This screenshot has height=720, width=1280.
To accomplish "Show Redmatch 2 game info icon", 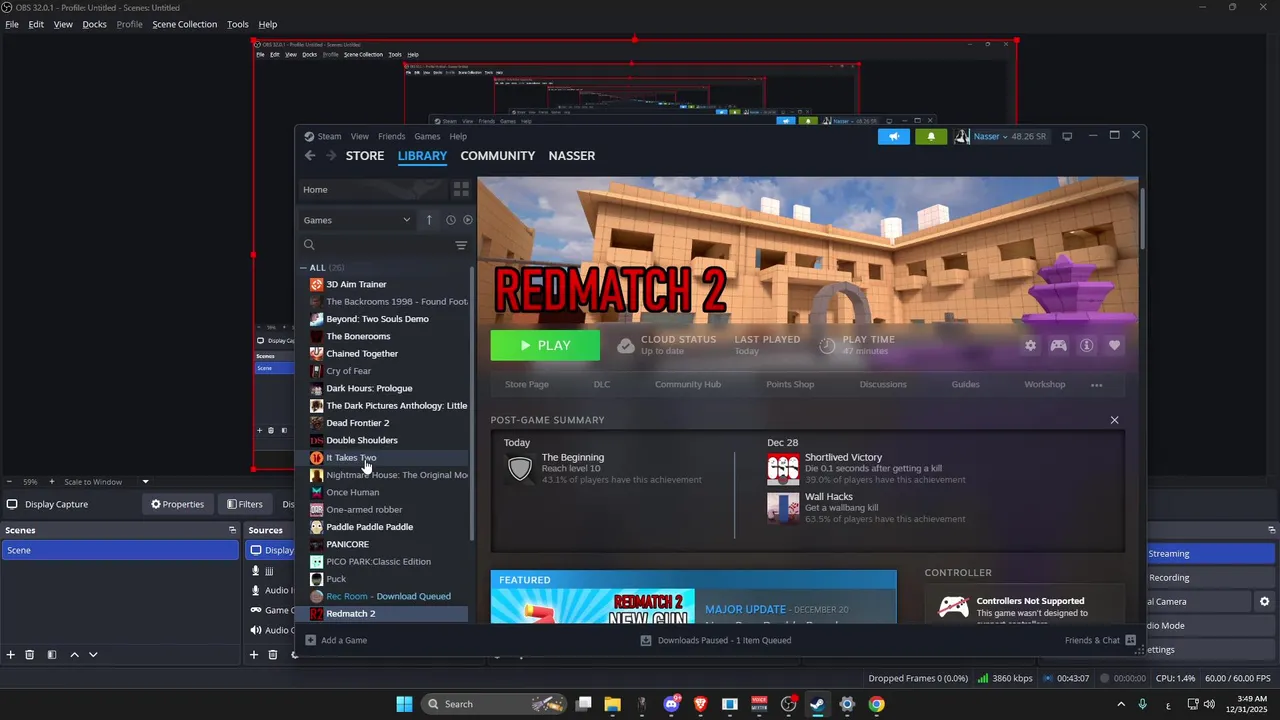I will pyautogui.click(x=1086, y=346).
